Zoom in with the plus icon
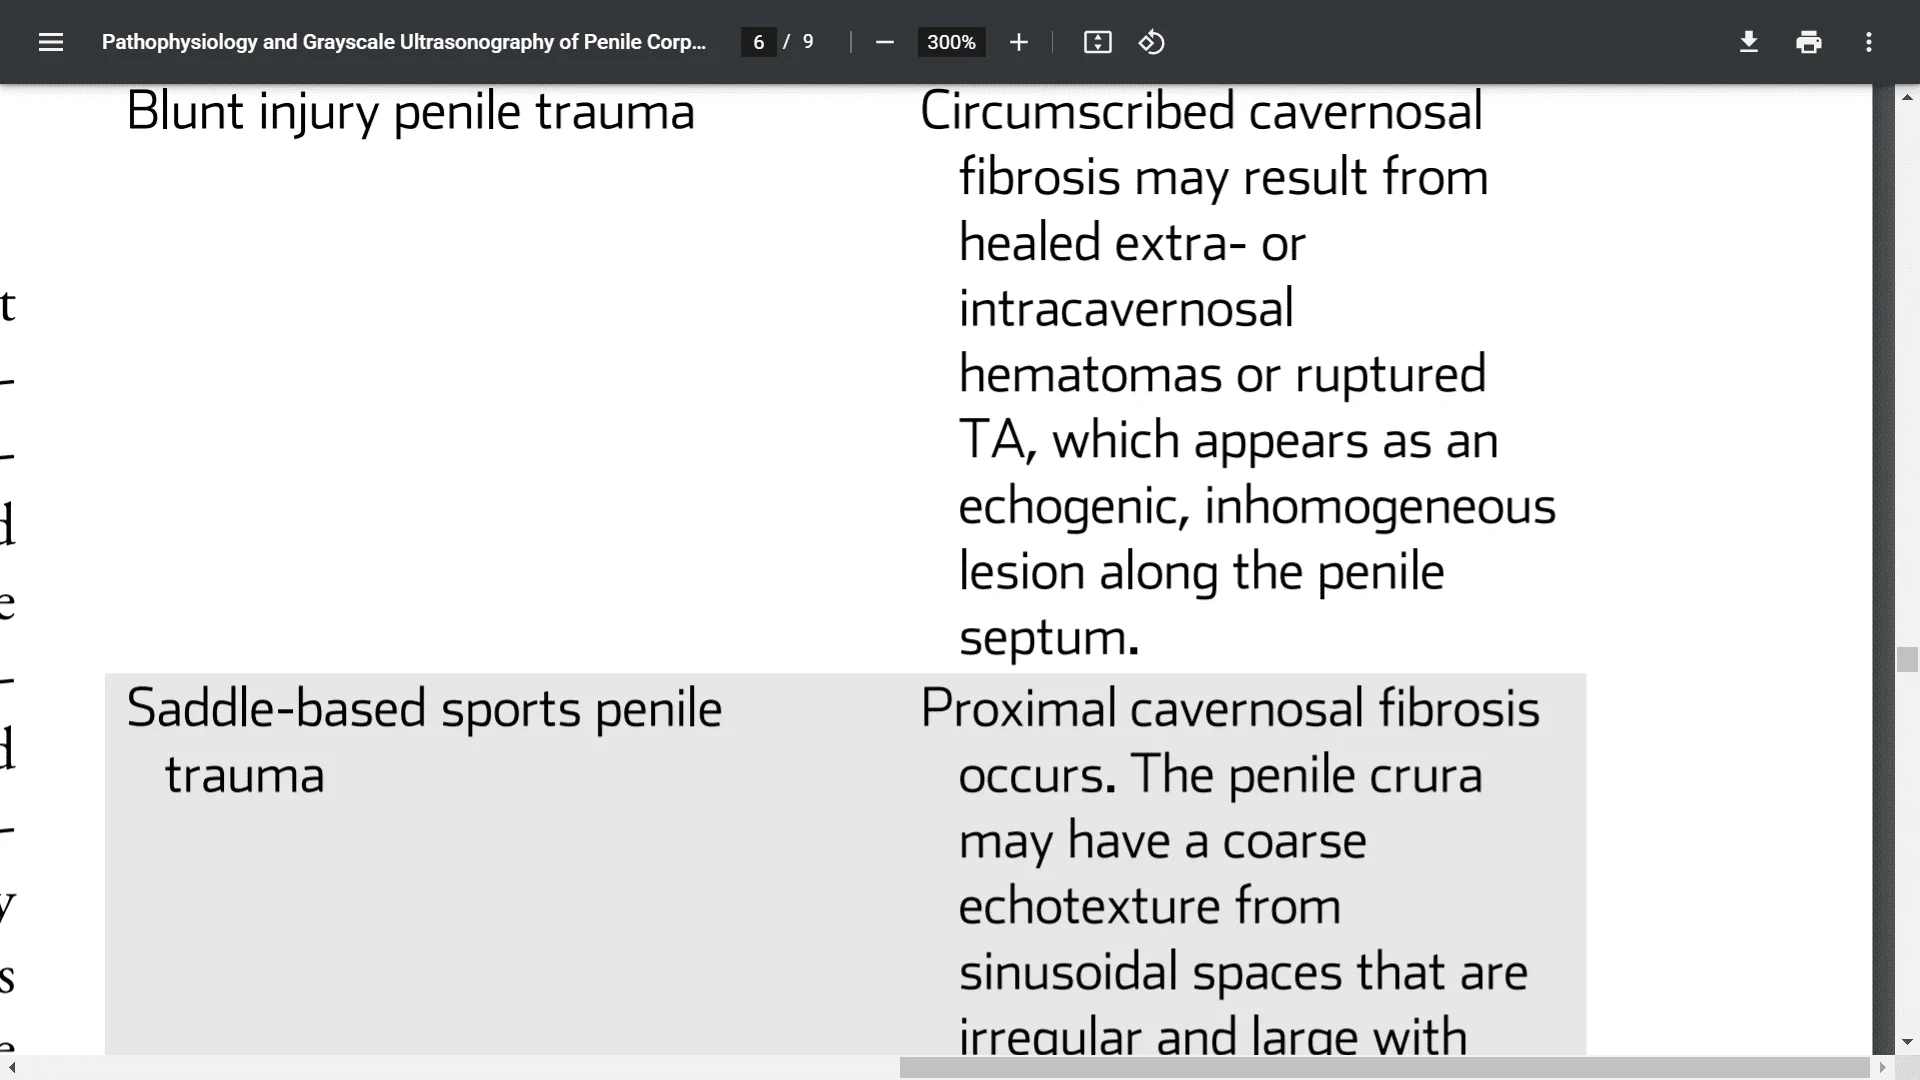The height and width of the screenshot is (1080, 1920). coord(1018,42)
